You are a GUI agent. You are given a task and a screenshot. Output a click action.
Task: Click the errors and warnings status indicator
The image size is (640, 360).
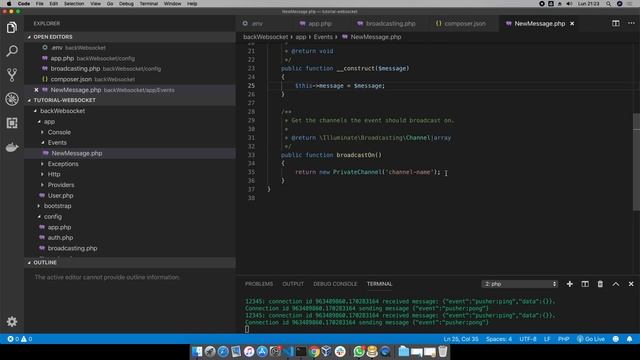pyautogui.click(x=20, y=339)
